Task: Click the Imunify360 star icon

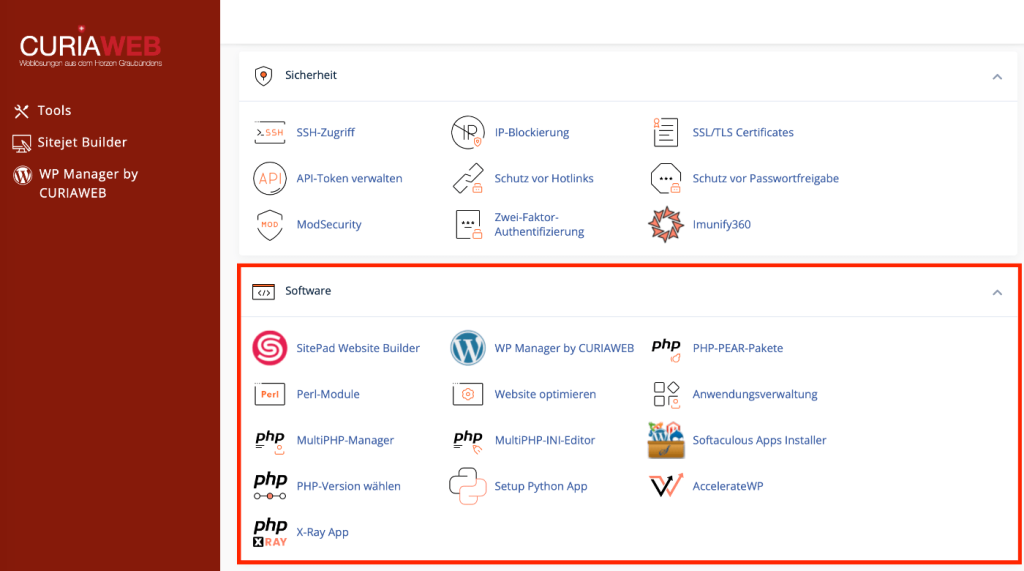Action: click(x=665, y=225)
